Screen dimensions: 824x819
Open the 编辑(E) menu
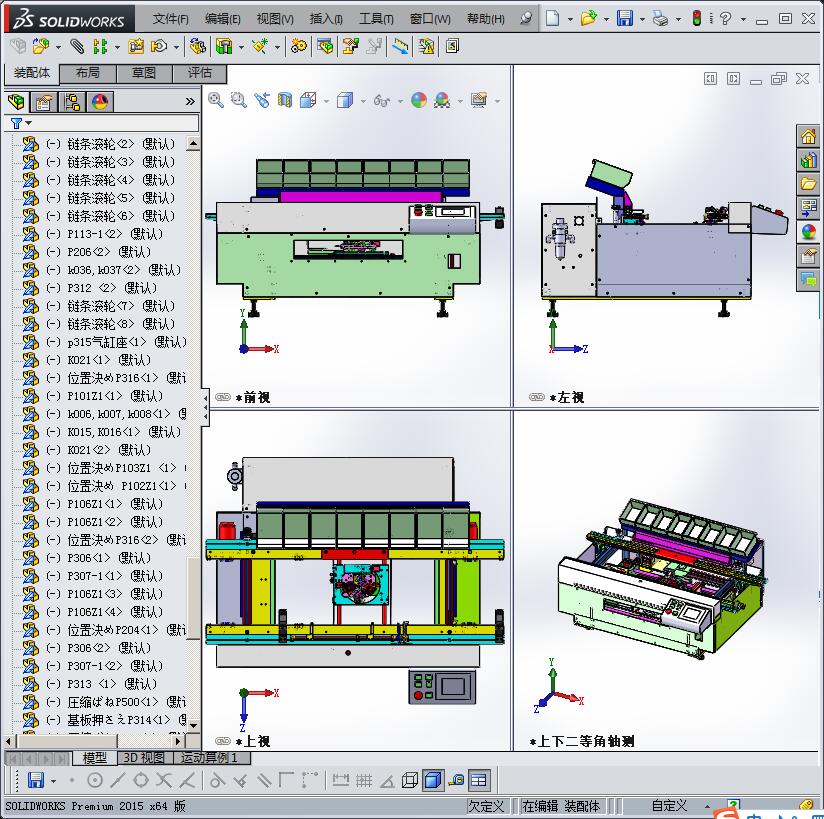tap(223, 19)
